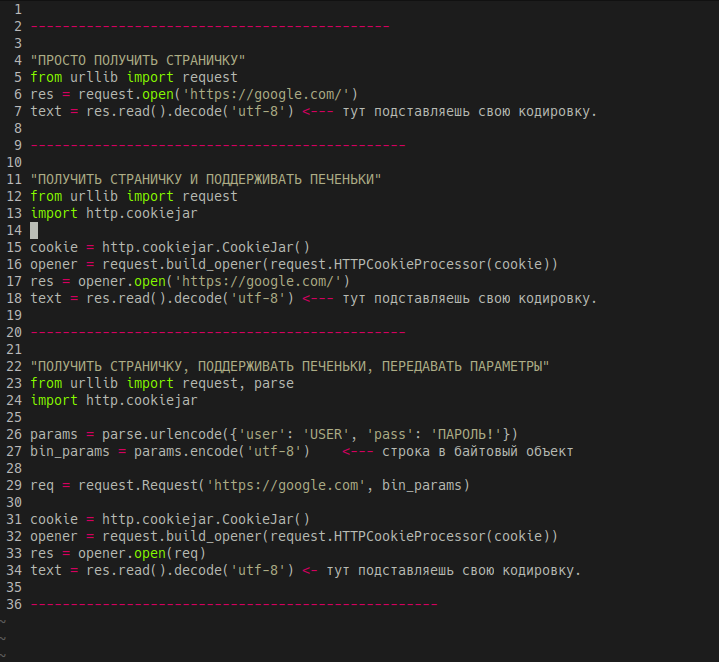Click 'parse' import on line 23
This screenshot has height=662, width=719.
274,383
